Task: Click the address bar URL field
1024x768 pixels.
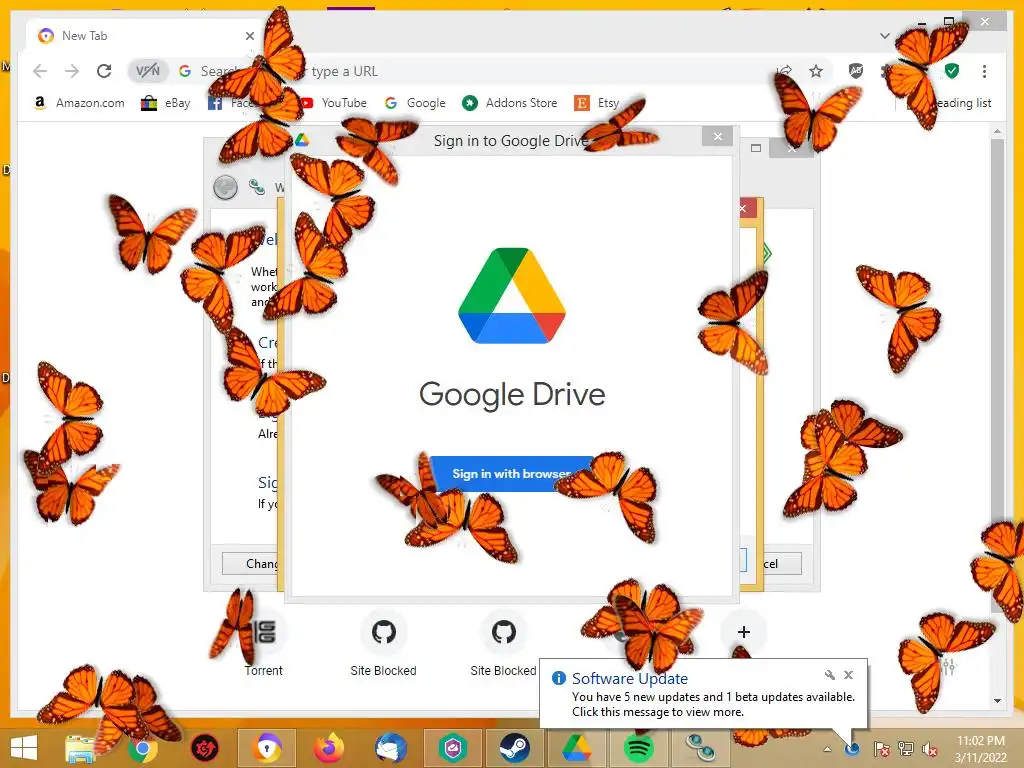Action: pyautogui.click(x=477, y=71)
